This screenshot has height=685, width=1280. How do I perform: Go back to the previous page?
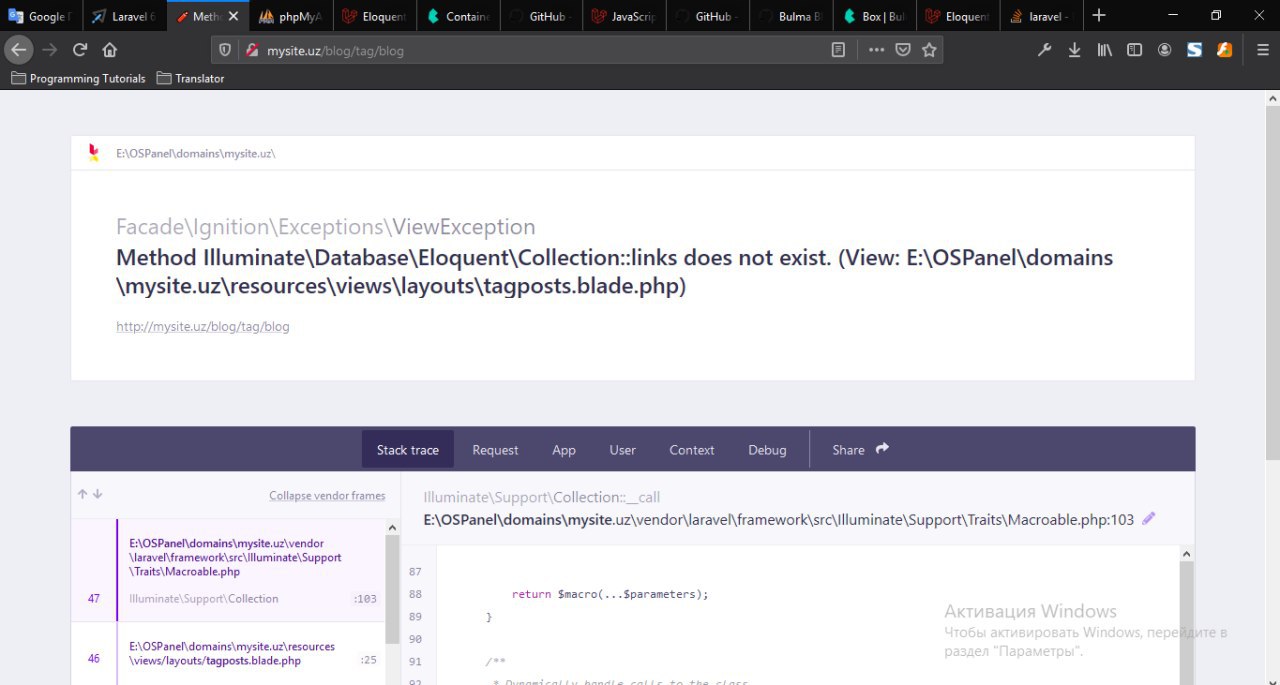tap(18, 50)
